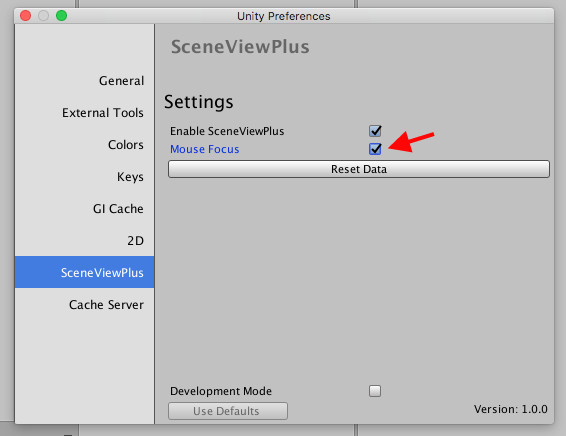
Task: Select the Colors preferences section
Action: (x=84, y=145)
